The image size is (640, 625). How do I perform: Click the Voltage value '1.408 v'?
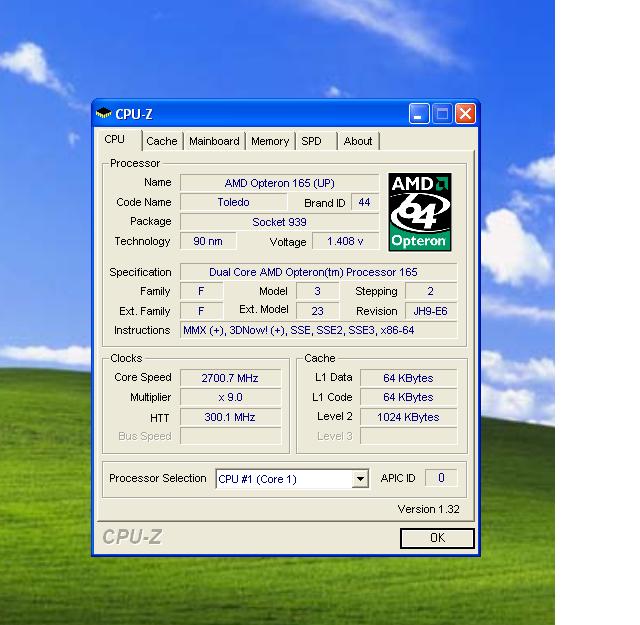345,241
